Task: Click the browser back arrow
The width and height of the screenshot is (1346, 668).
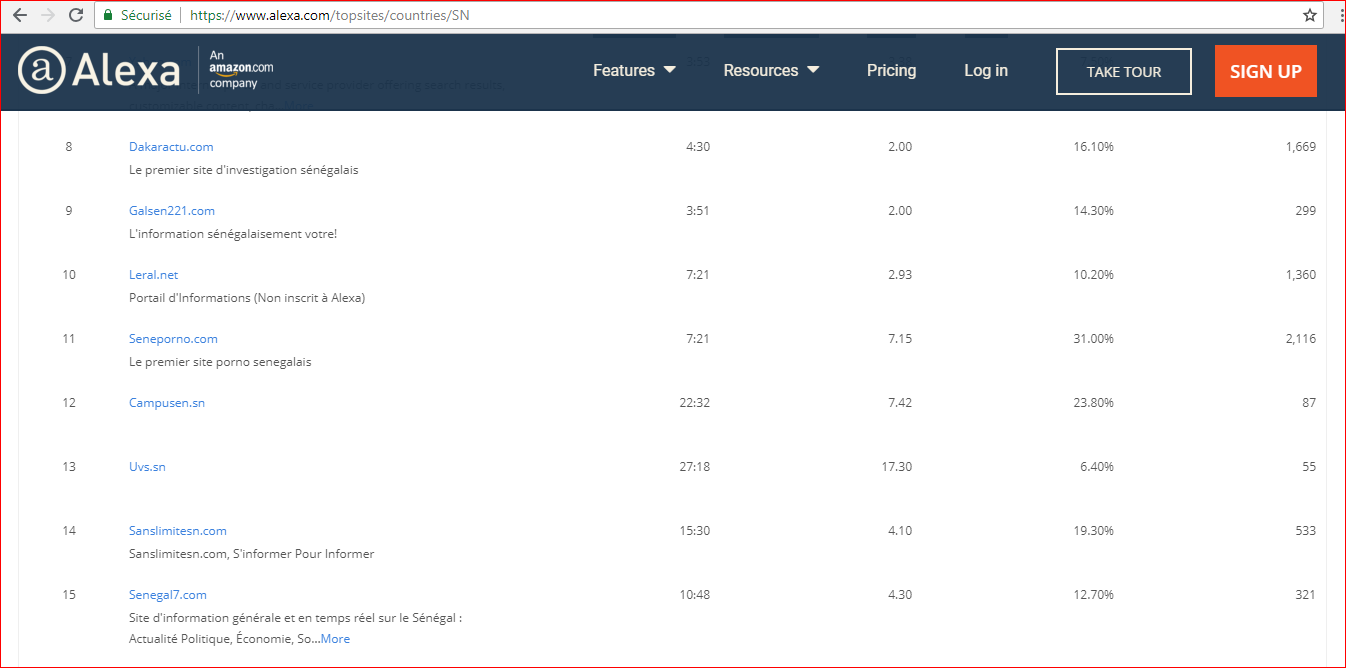Action: tap(19, 15)
